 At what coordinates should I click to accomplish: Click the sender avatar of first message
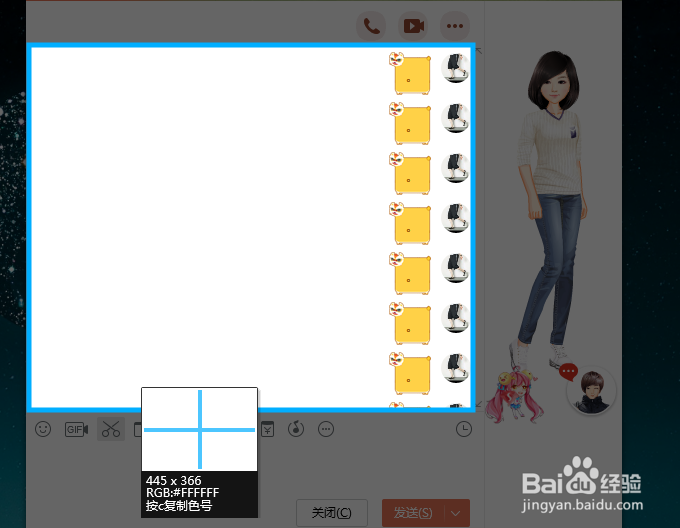pos(455,68)
